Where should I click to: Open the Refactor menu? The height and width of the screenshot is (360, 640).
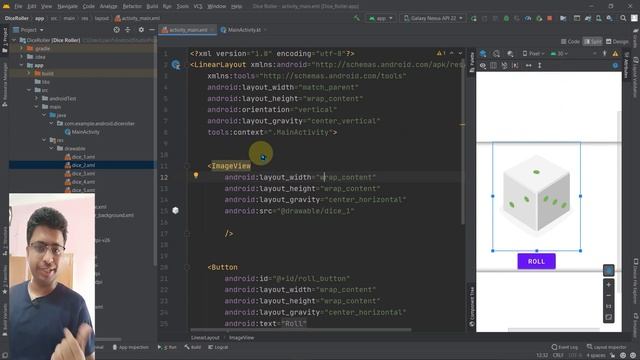(x=132, y=7)
